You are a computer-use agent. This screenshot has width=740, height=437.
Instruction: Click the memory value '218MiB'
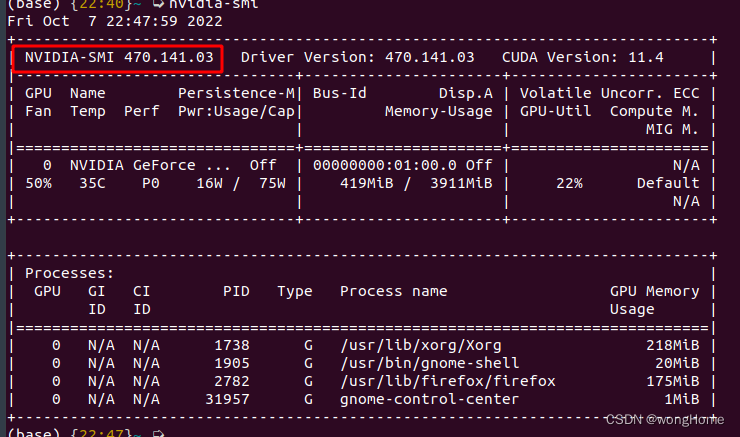673,345
